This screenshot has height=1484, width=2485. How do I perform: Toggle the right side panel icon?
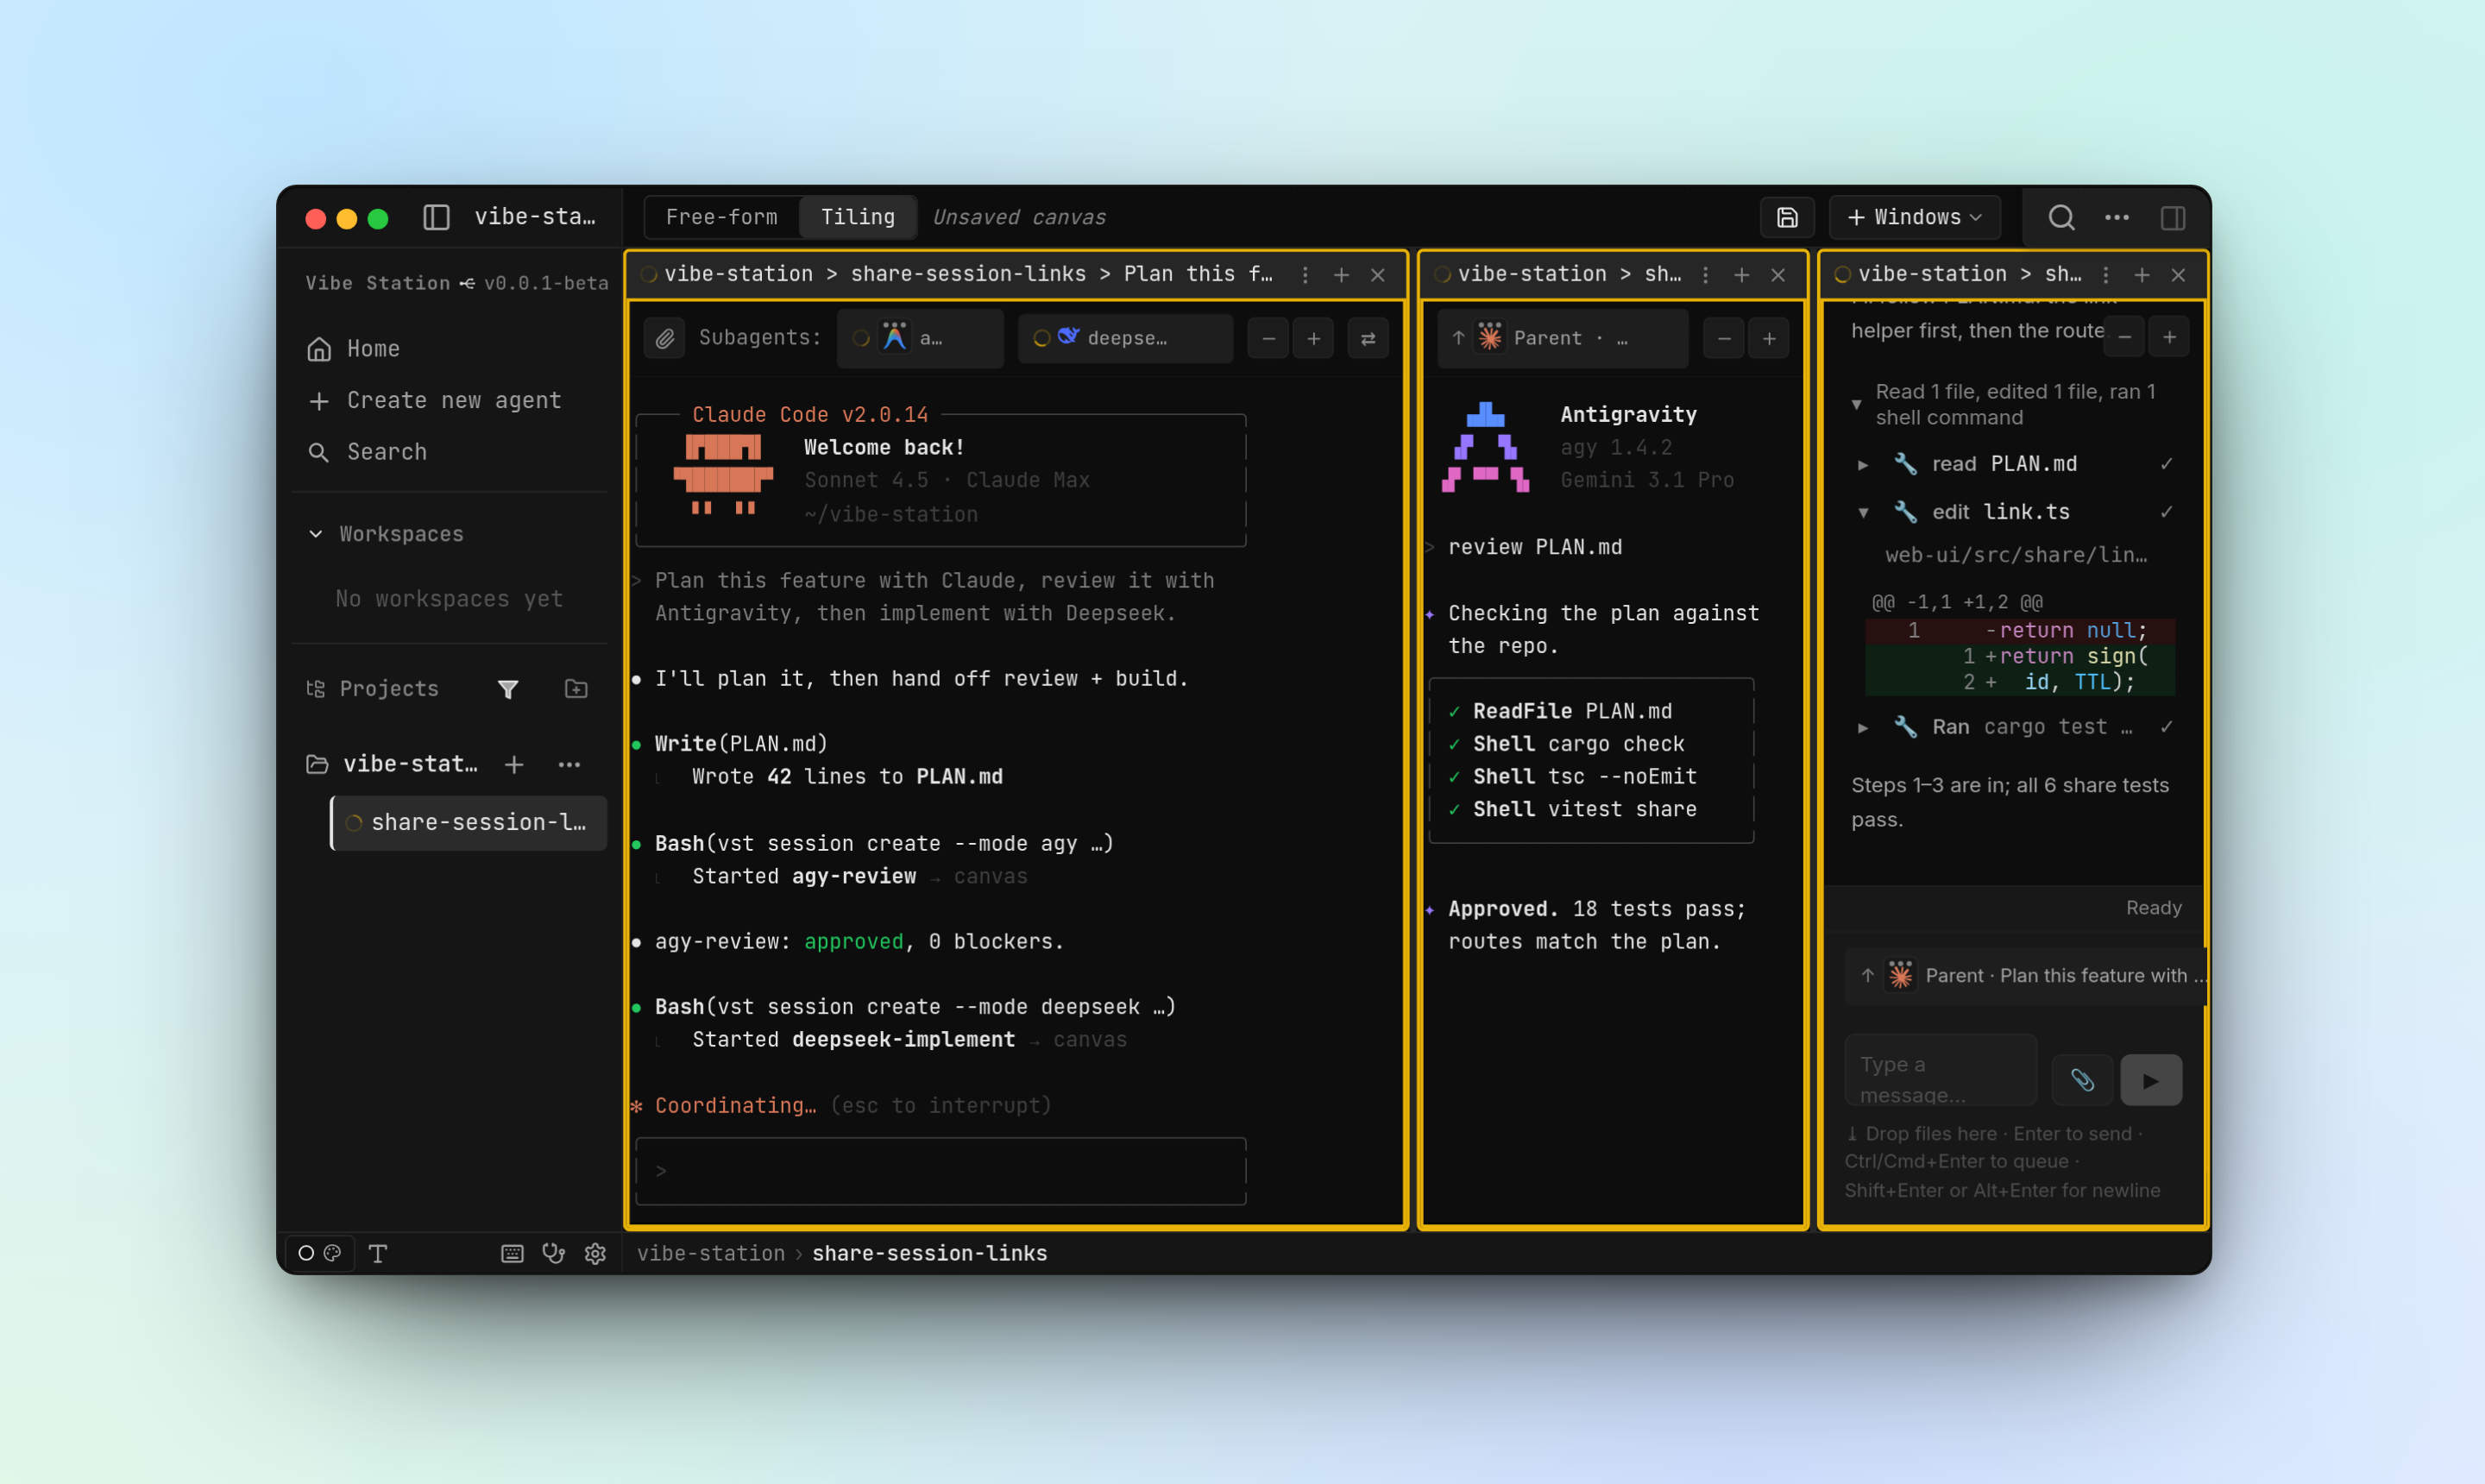[2172, 217]
